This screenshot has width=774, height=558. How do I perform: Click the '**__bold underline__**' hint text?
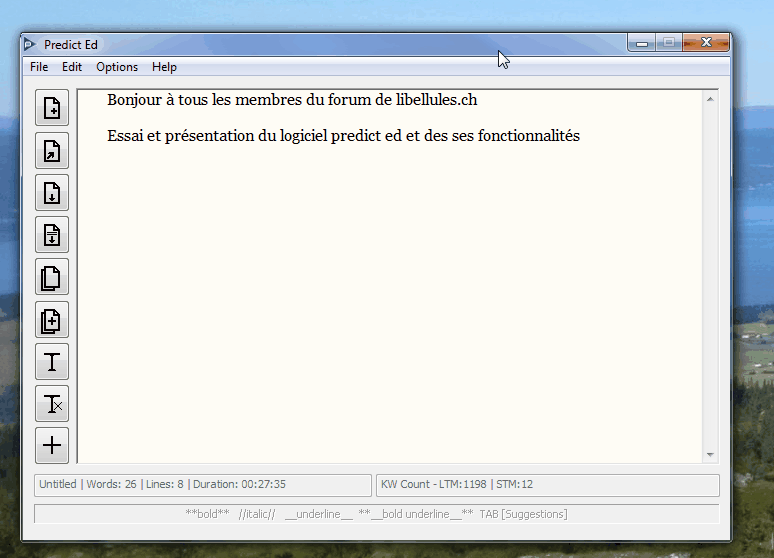pyautogui.click(x=416, y=514)
